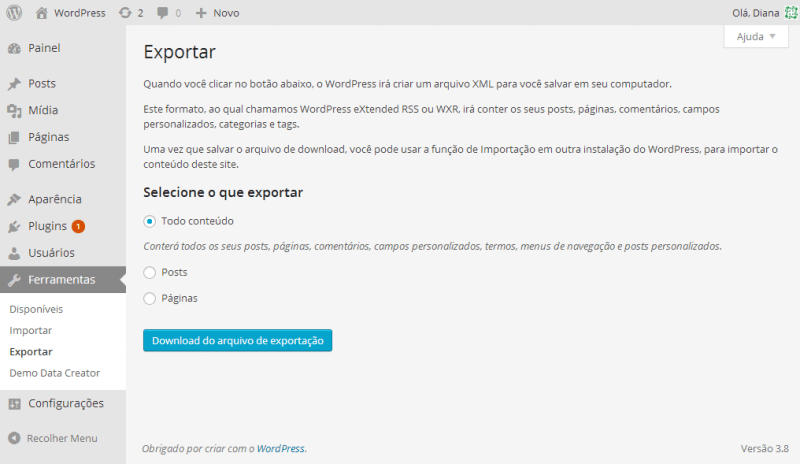Click the Exportar page heading

point(180,52)
